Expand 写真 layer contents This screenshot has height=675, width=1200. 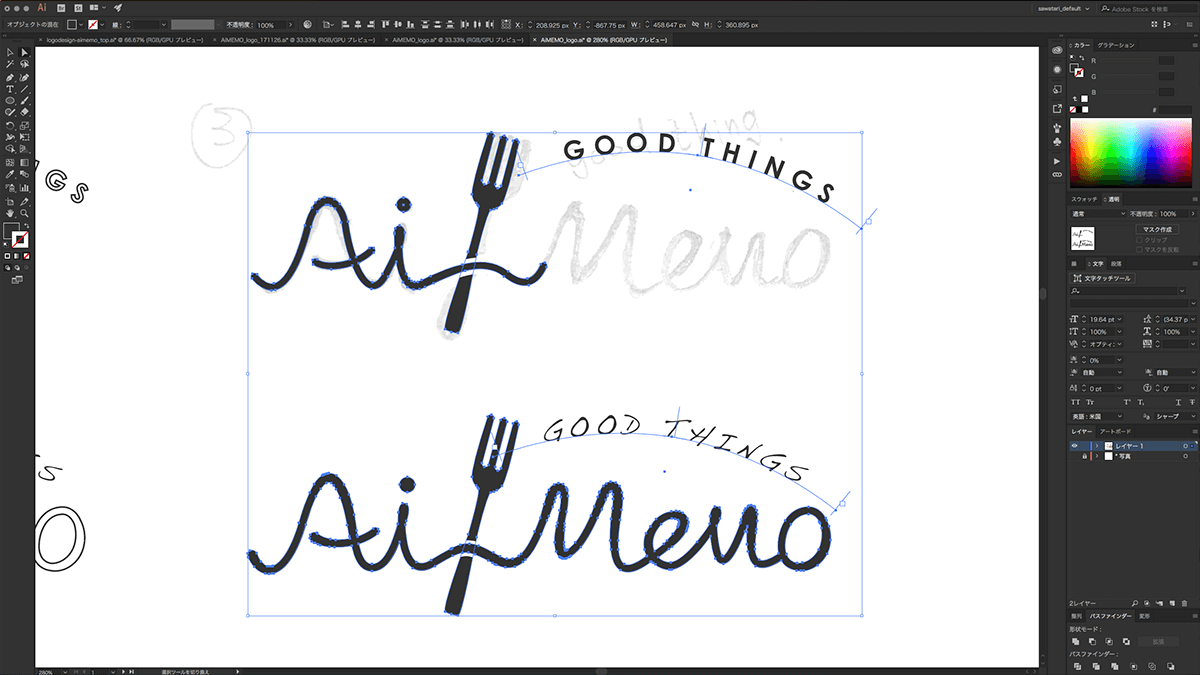tap(1097, 456)
